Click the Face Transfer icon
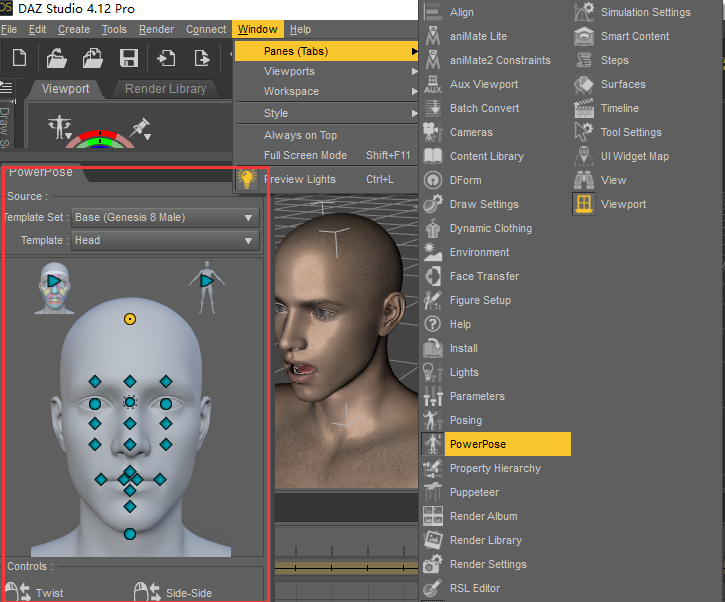725x602 pixels. tap(433, 276)
